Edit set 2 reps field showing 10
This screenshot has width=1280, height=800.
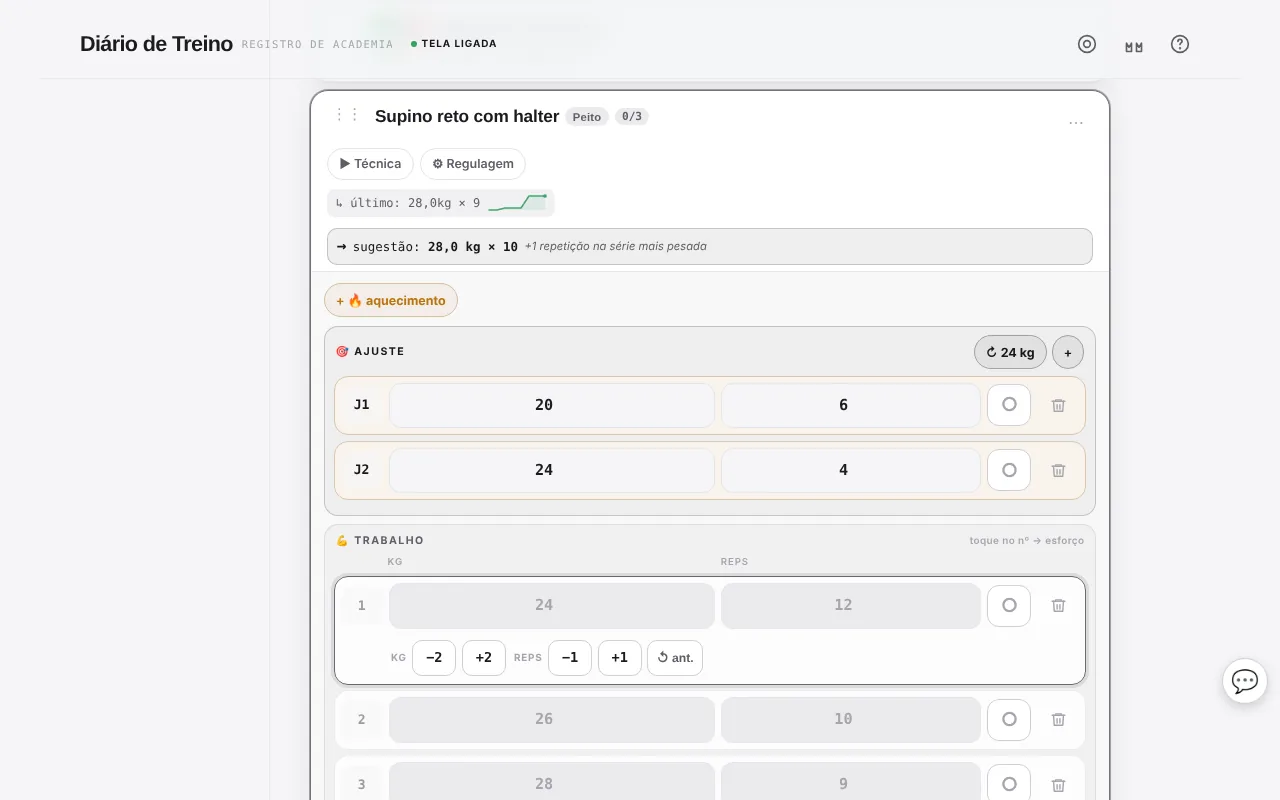coord(851,719)
